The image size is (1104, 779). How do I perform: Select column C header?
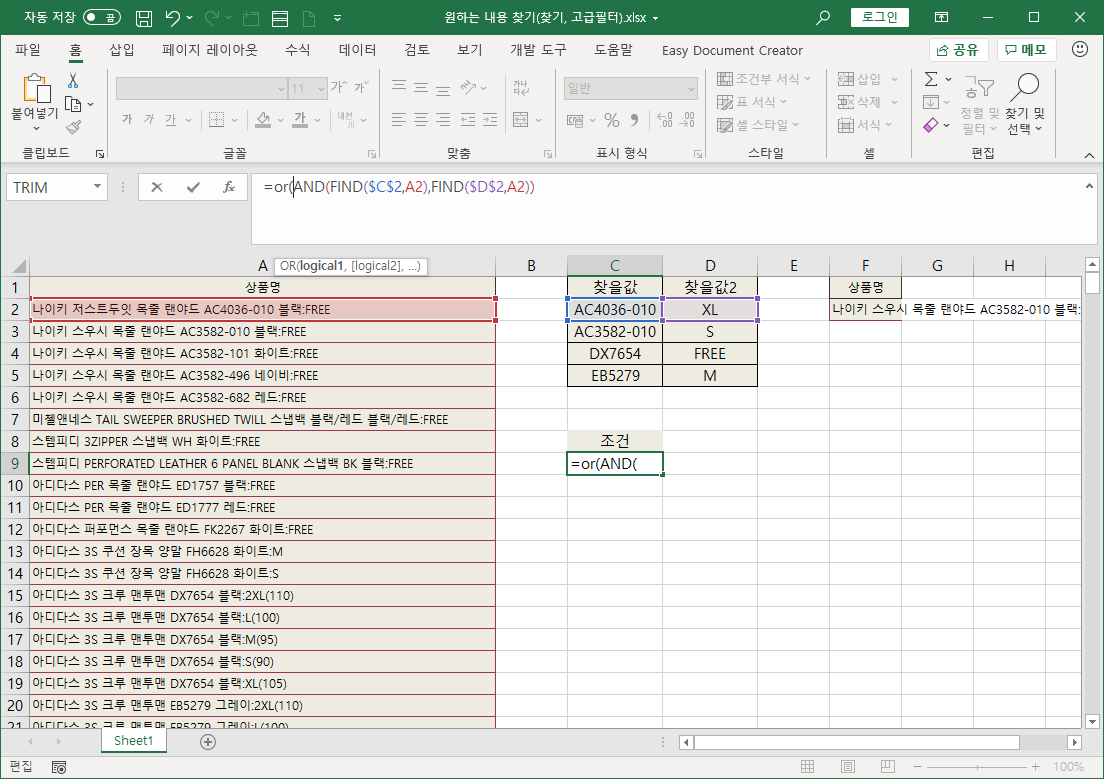click(x=615, y=266)
